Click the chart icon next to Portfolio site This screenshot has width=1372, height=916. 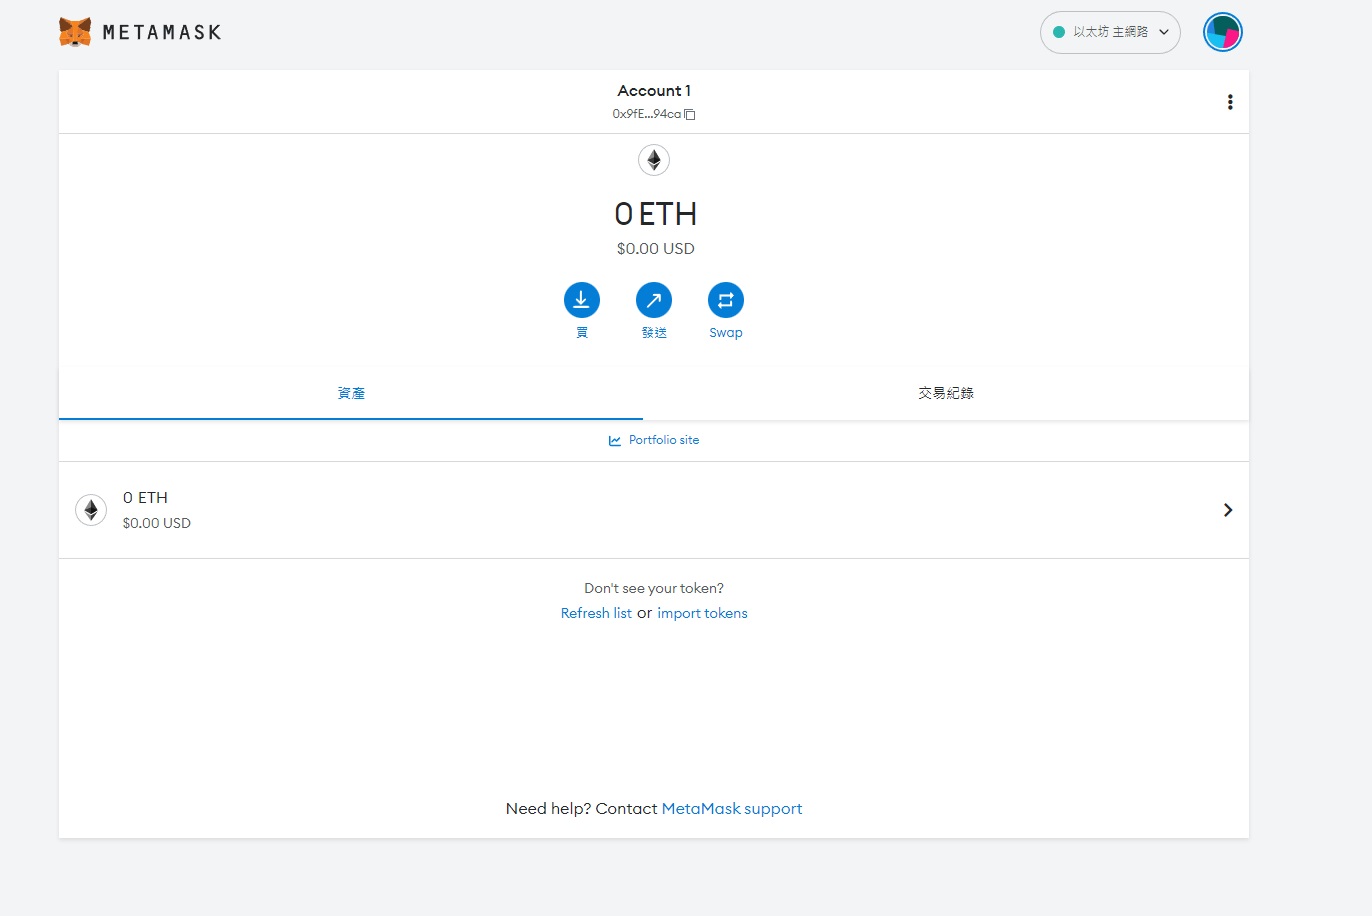coord(615,441)
